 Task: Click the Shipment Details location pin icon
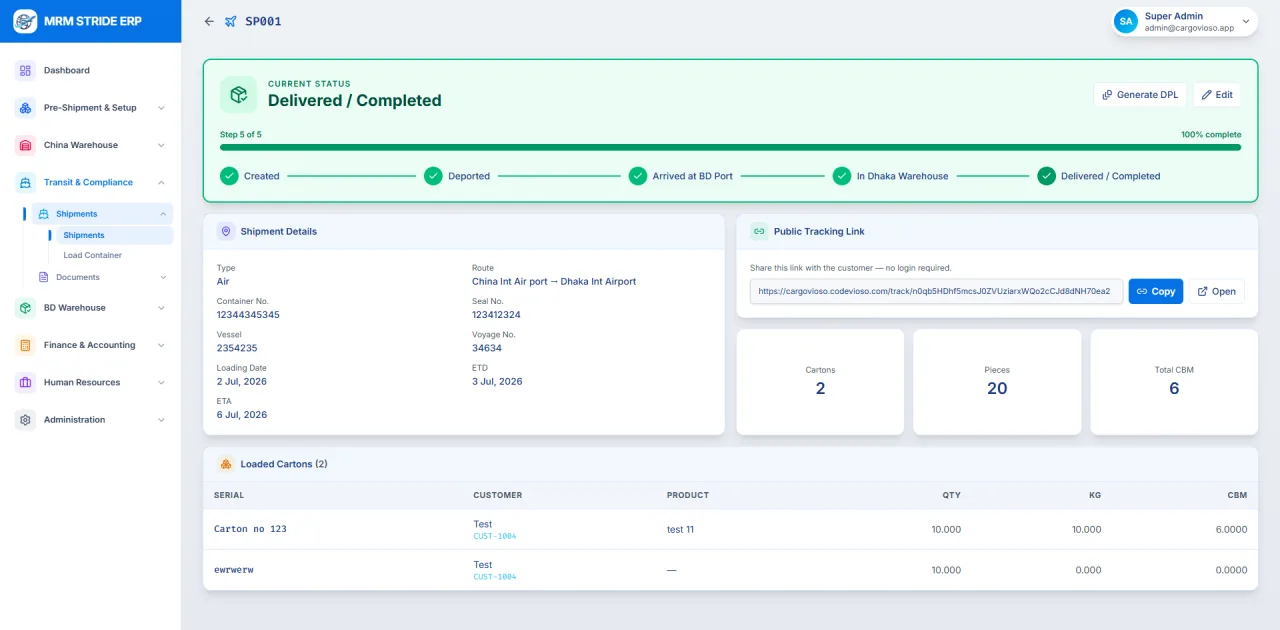click(x=226, y=231)
